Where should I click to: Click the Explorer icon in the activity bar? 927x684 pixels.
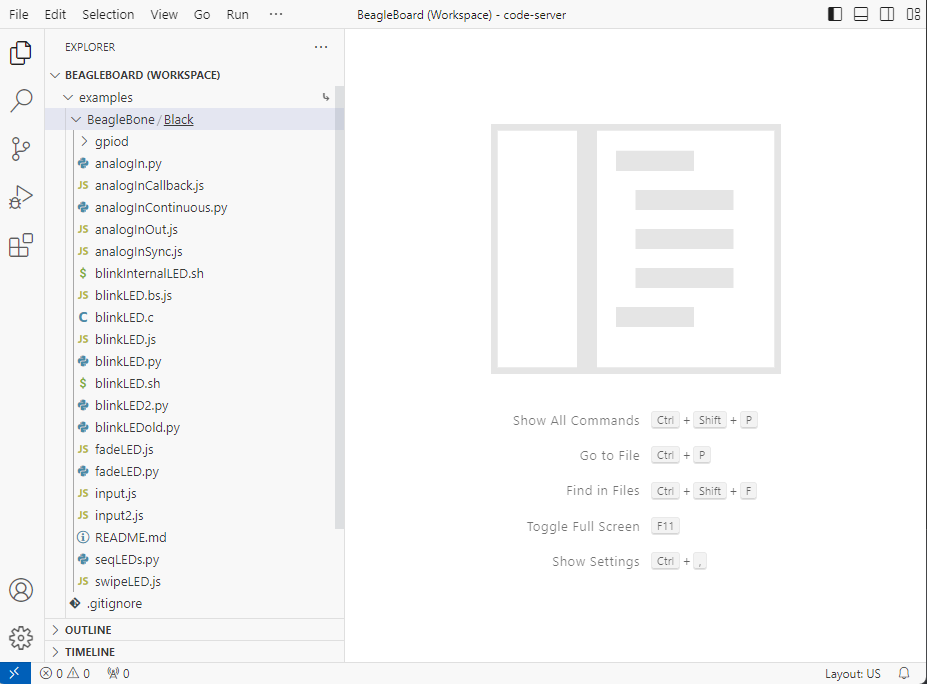(21, 52)
